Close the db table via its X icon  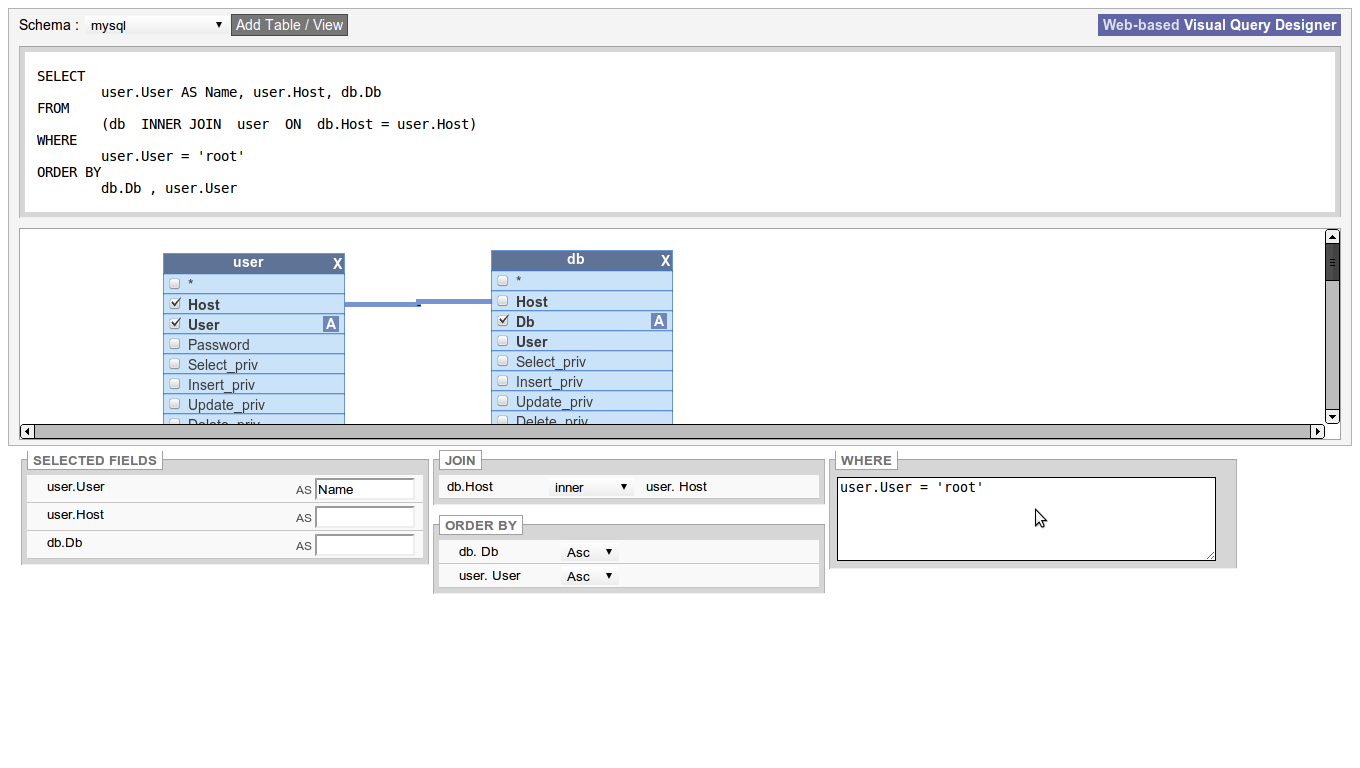(x=665, y=260)
